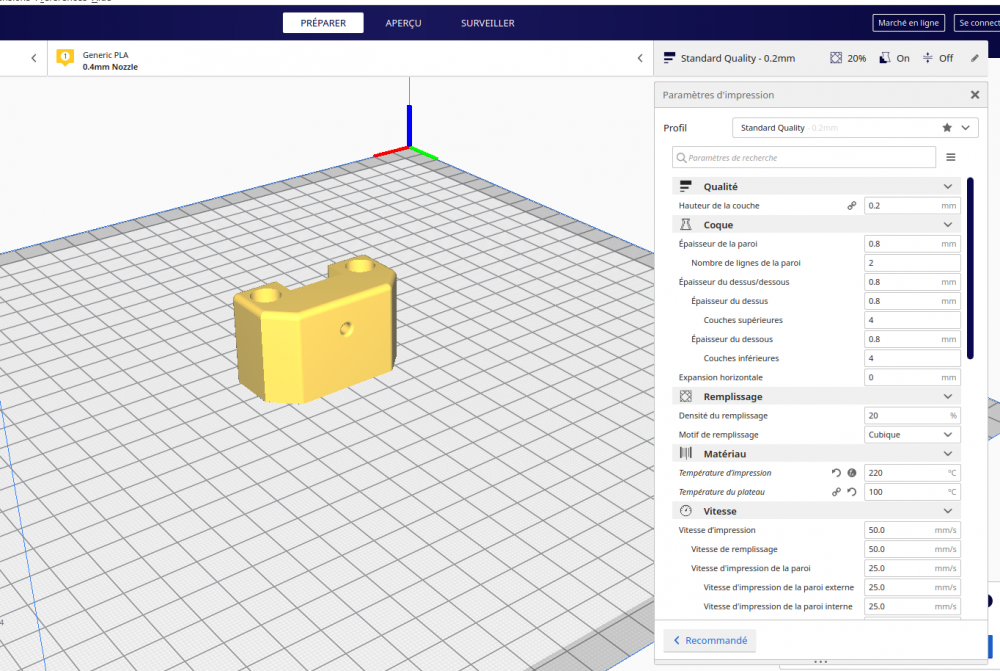Screen dimensions: 1000x671
Task: Click the Épaisseur du dessous value field
Action: click(912, 339)
